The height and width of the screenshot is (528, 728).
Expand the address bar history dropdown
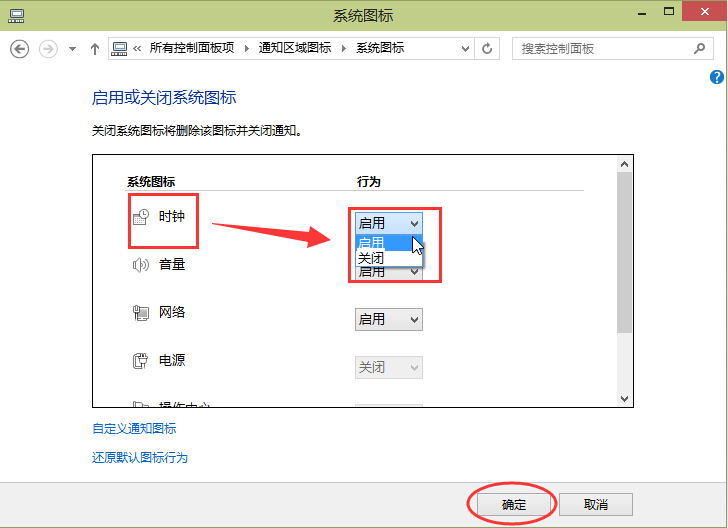click(465, 48)
